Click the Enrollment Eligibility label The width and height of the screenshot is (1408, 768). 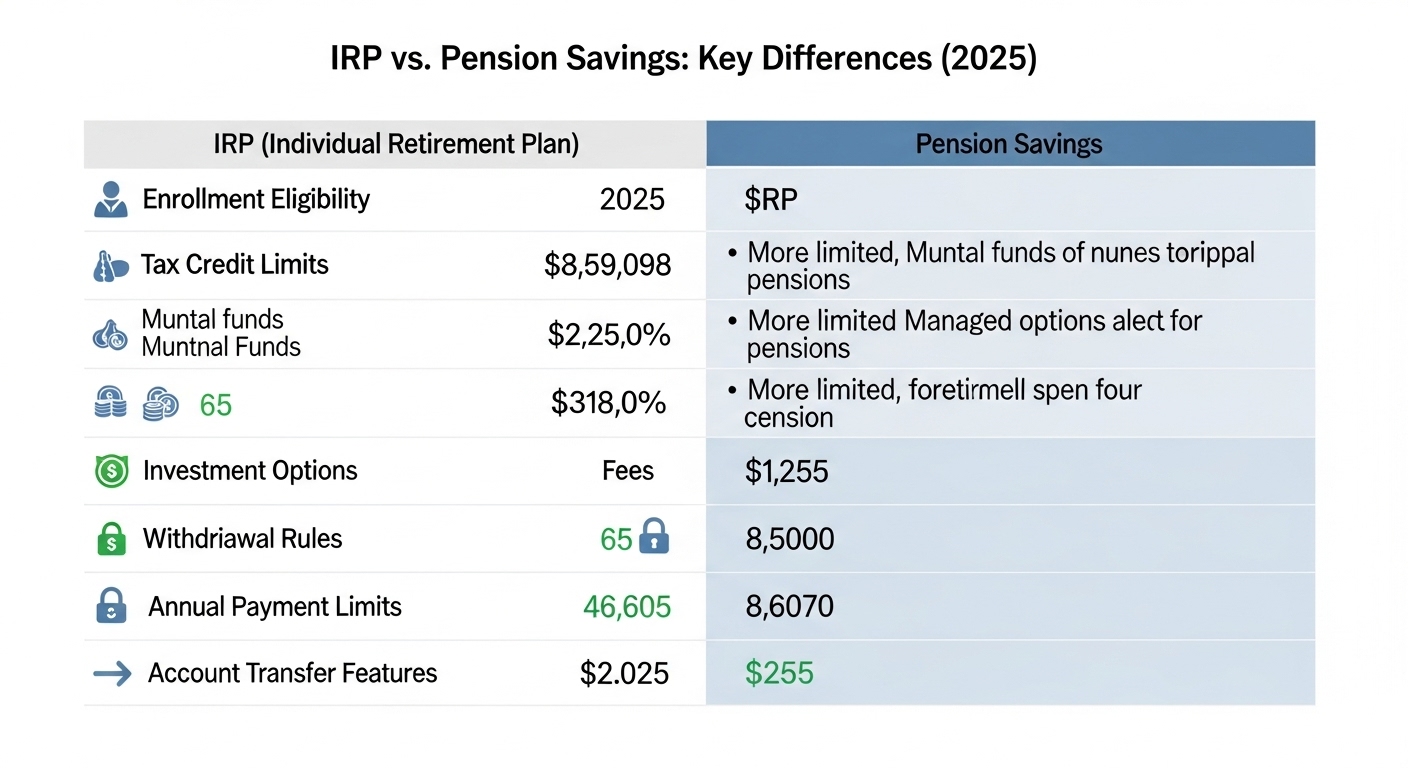pyautogui.click(x=256, y=199)
